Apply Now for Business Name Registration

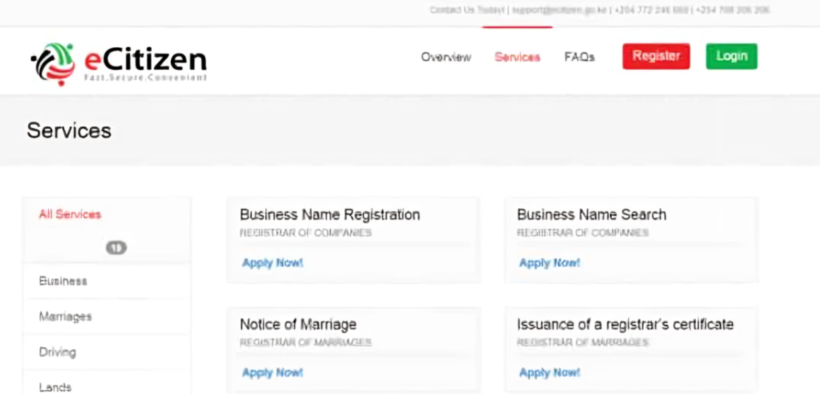tap(272, 263)
